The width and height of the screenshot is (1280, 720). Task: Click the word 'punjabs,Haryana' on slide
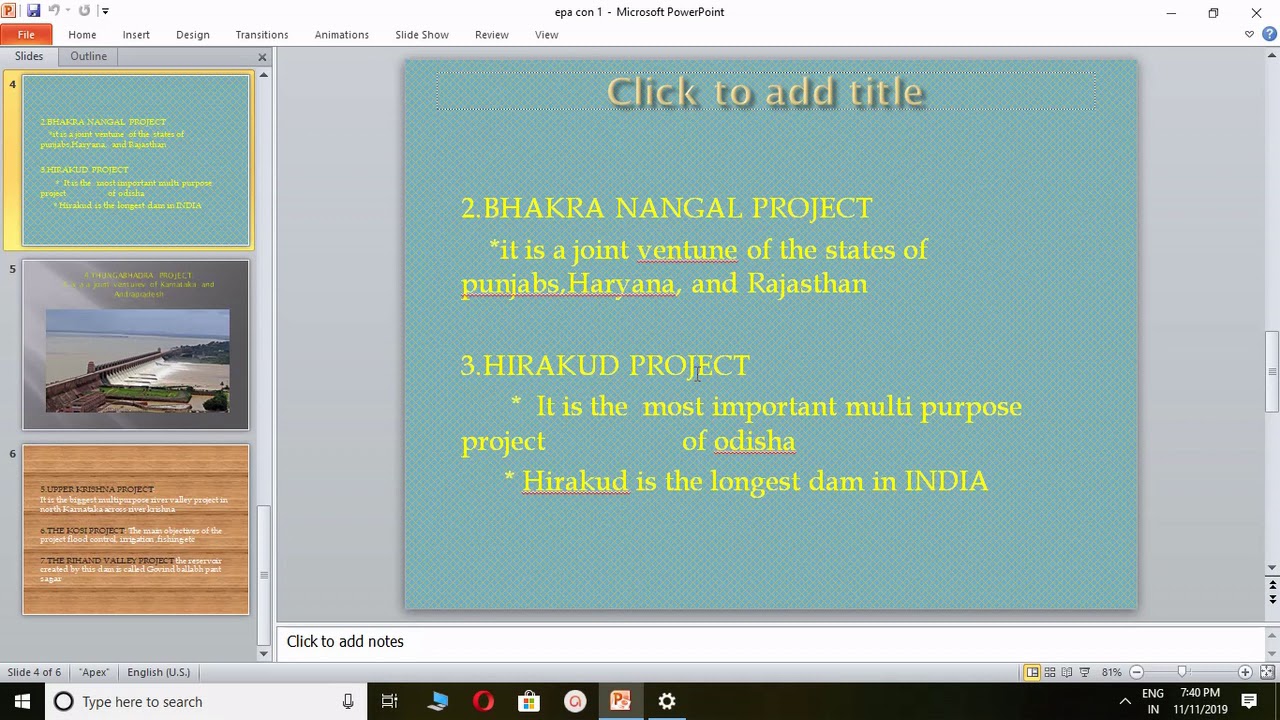point(568,284)
